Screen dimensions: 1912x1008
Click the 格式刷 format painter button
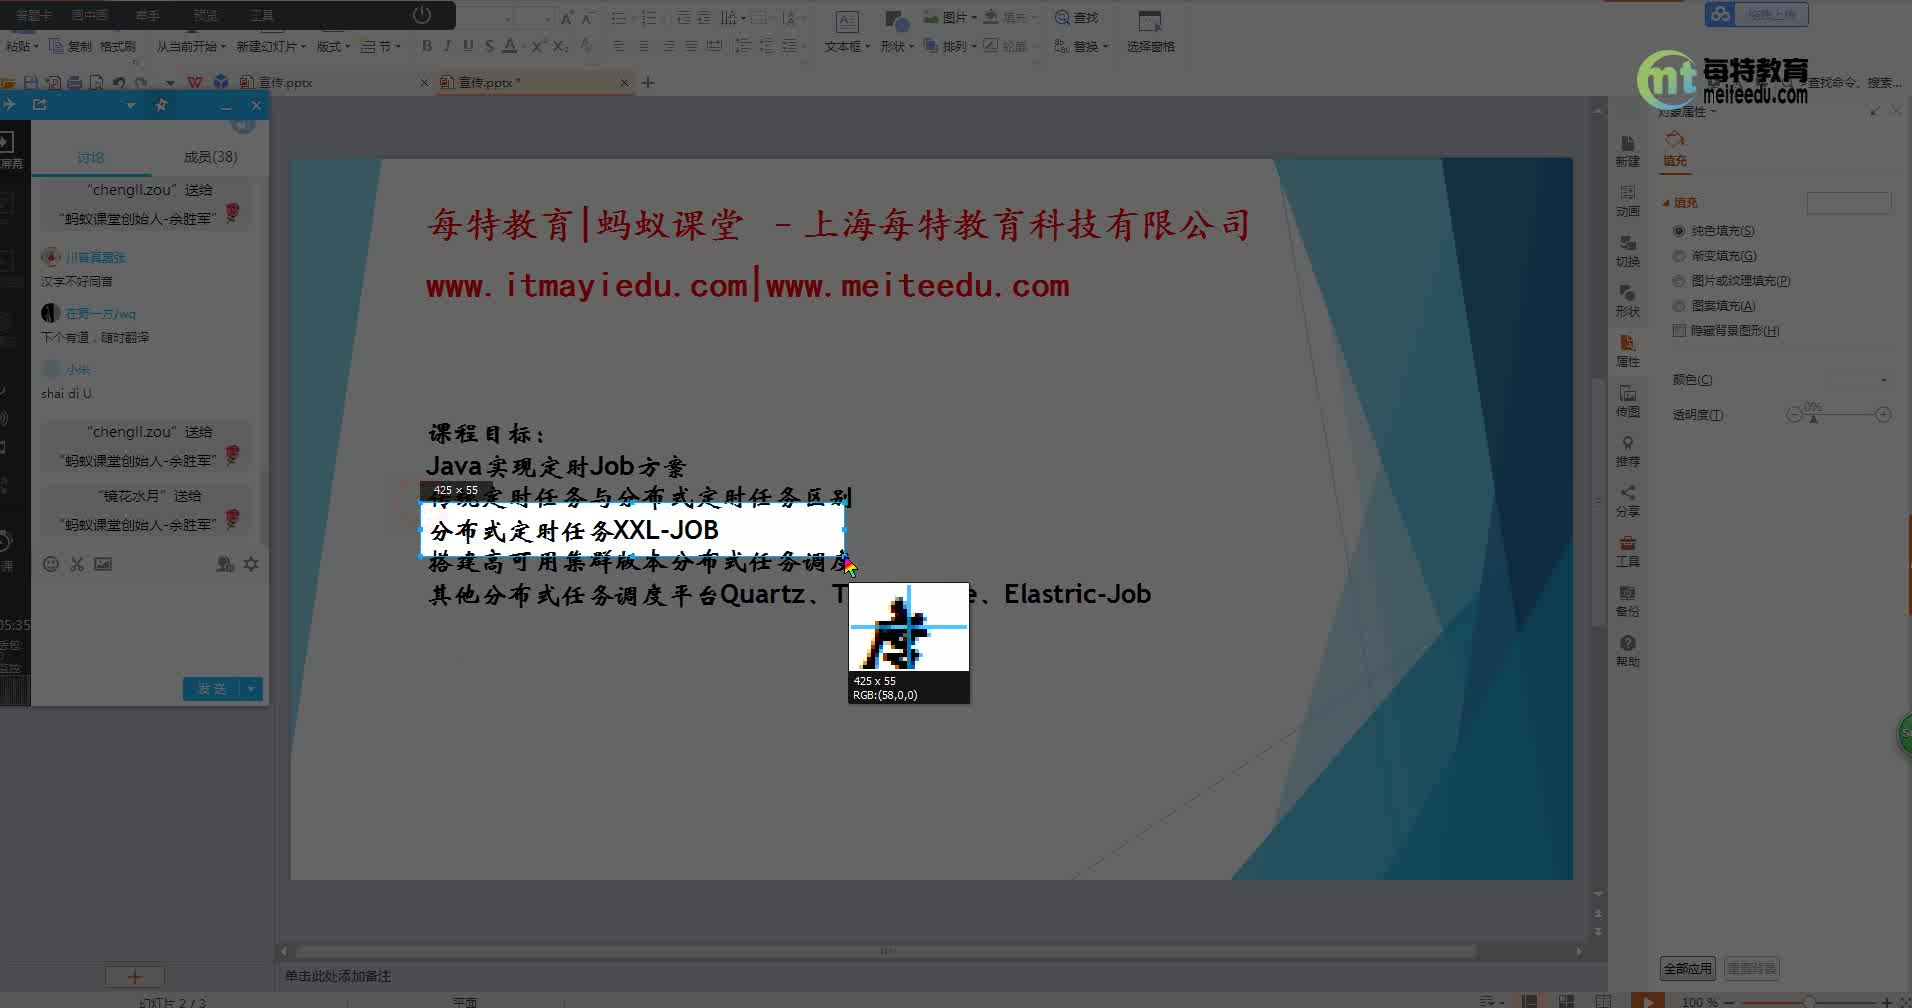pos(118,46)
